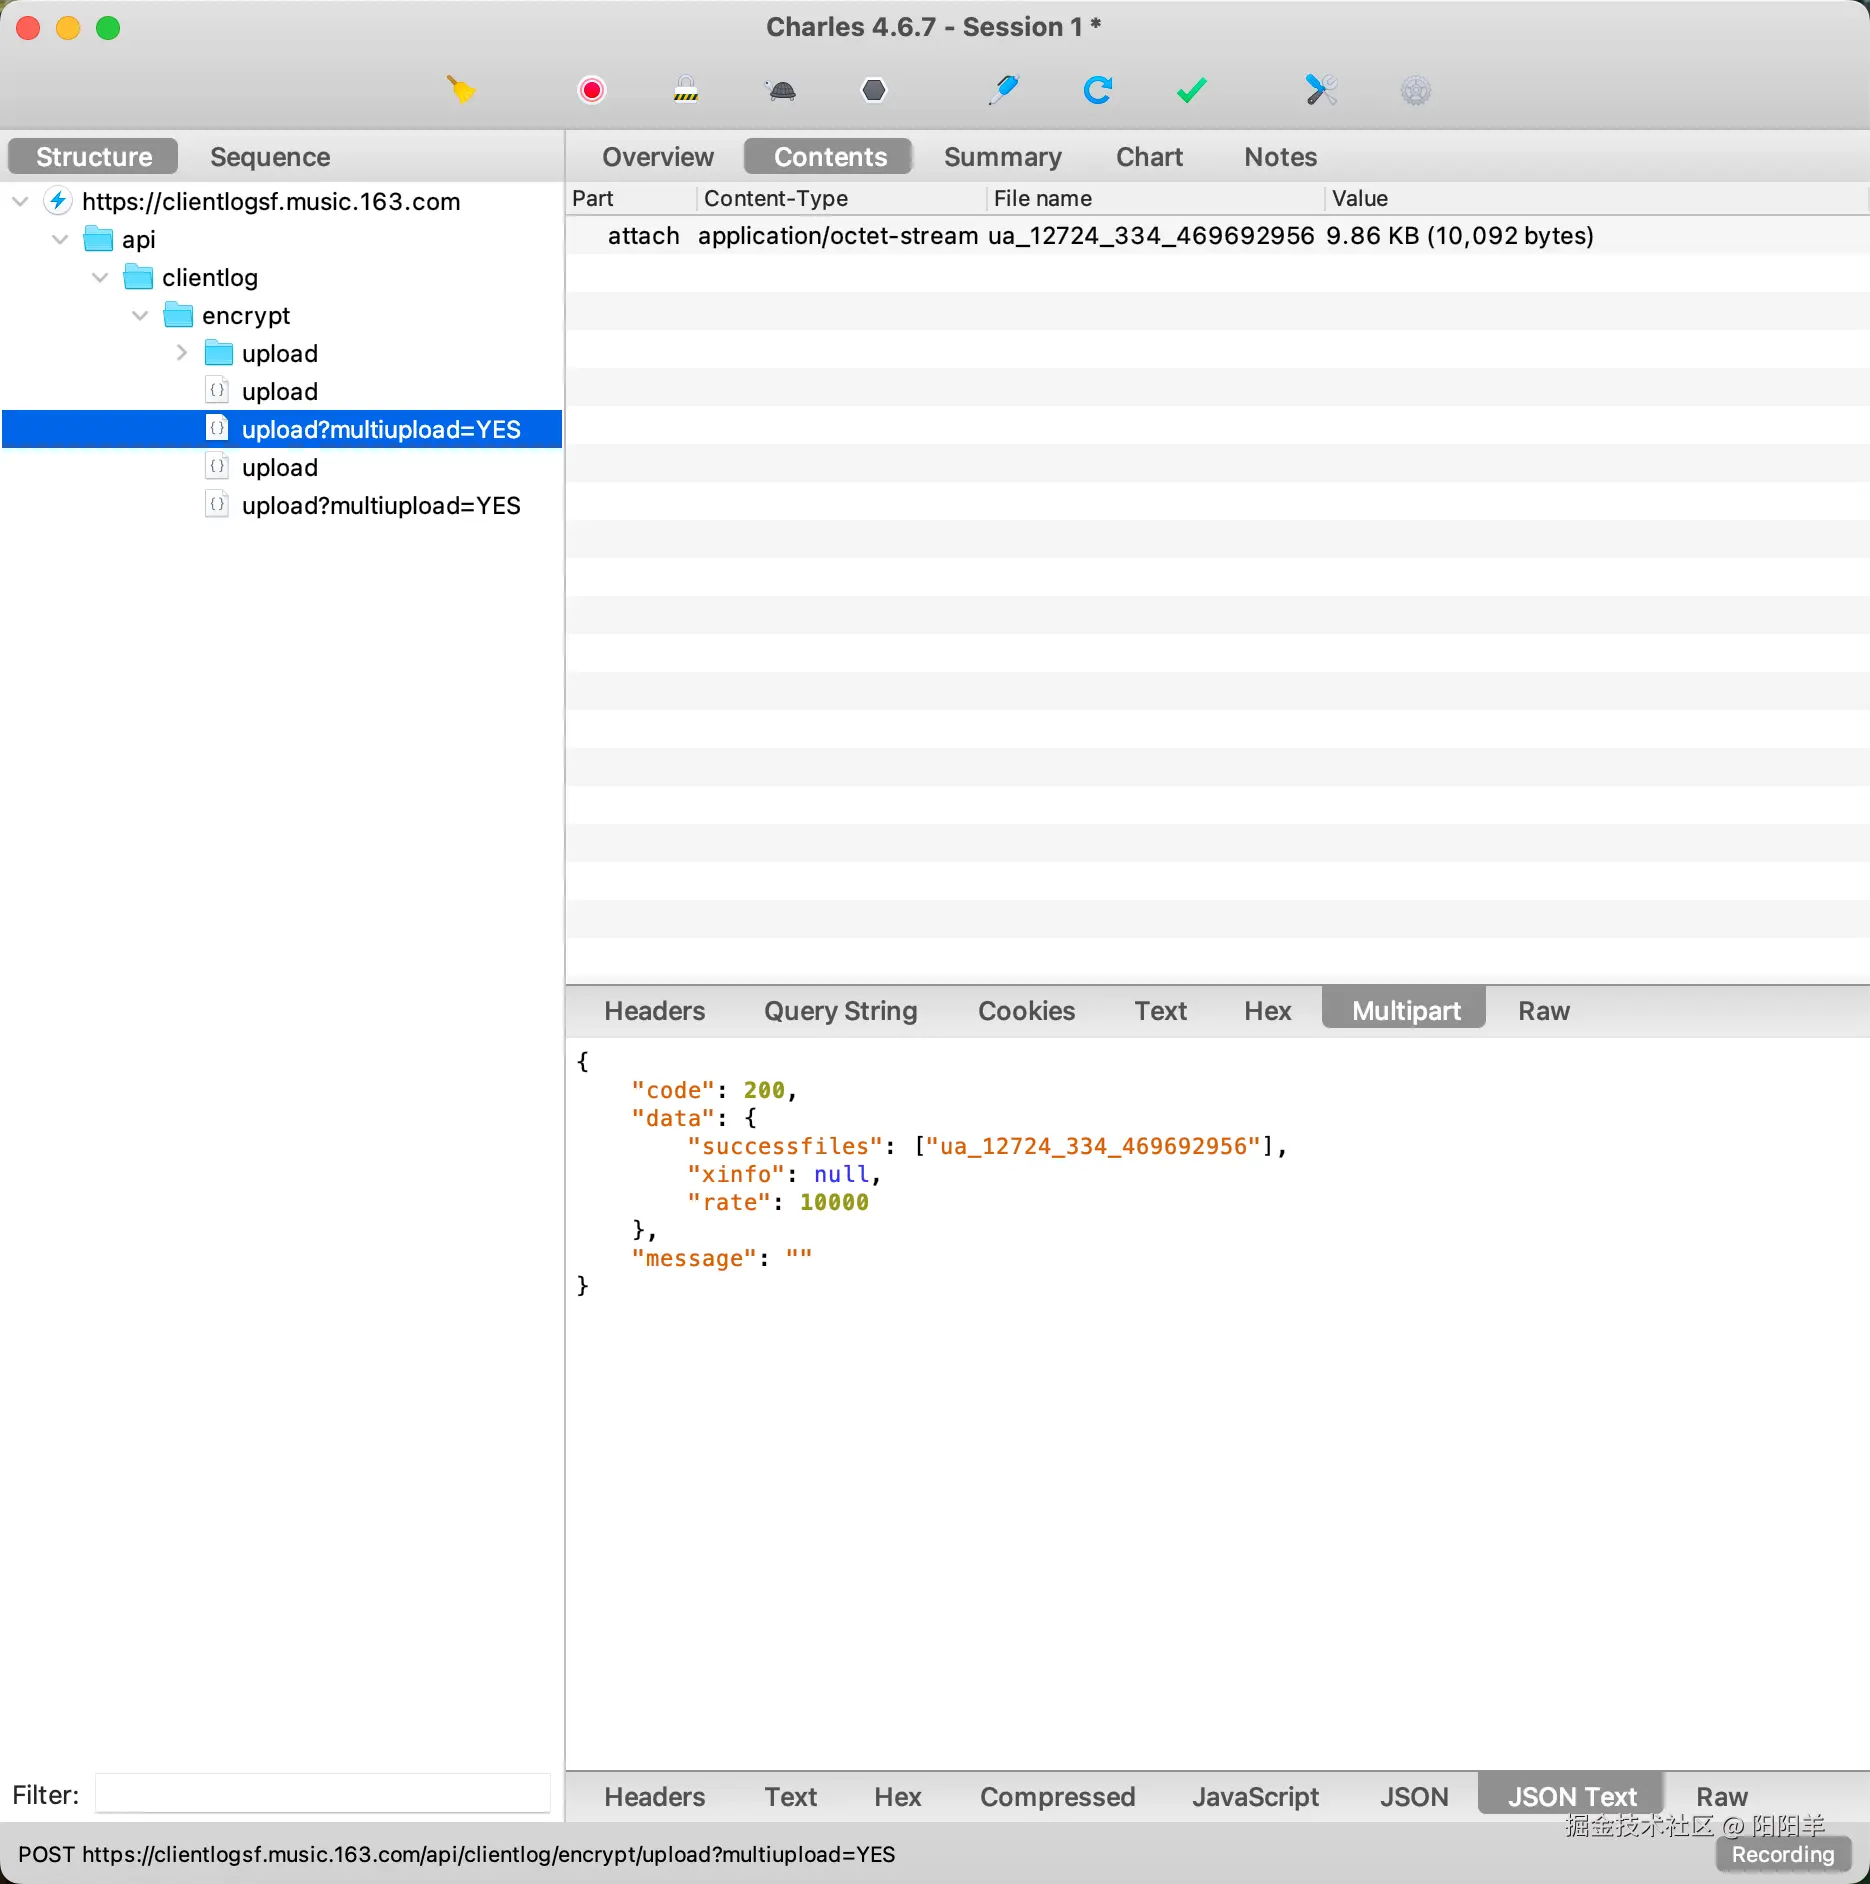Show the request Headers tab above the JSON
The image size is (1870, 1884).
pyautogui.click(x=654, y=1010)
